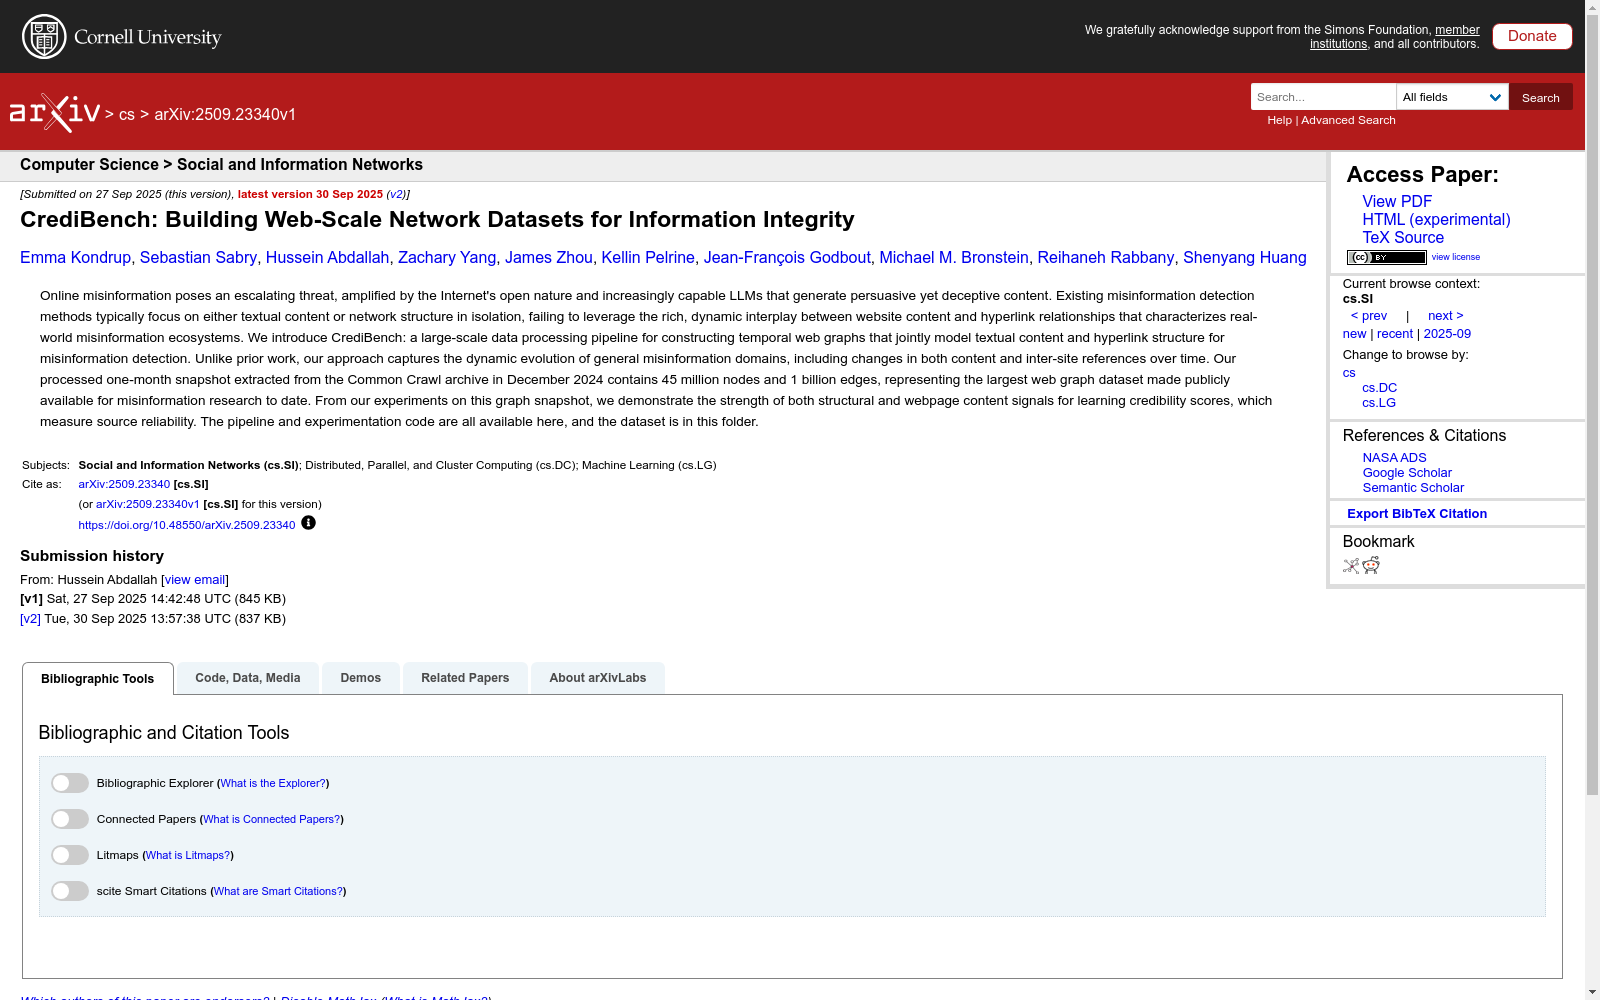This screenshot has width=1600, height=1000.
Task: Click the arXiv:2509.23340 cite-as link
Action: point(124,484)
